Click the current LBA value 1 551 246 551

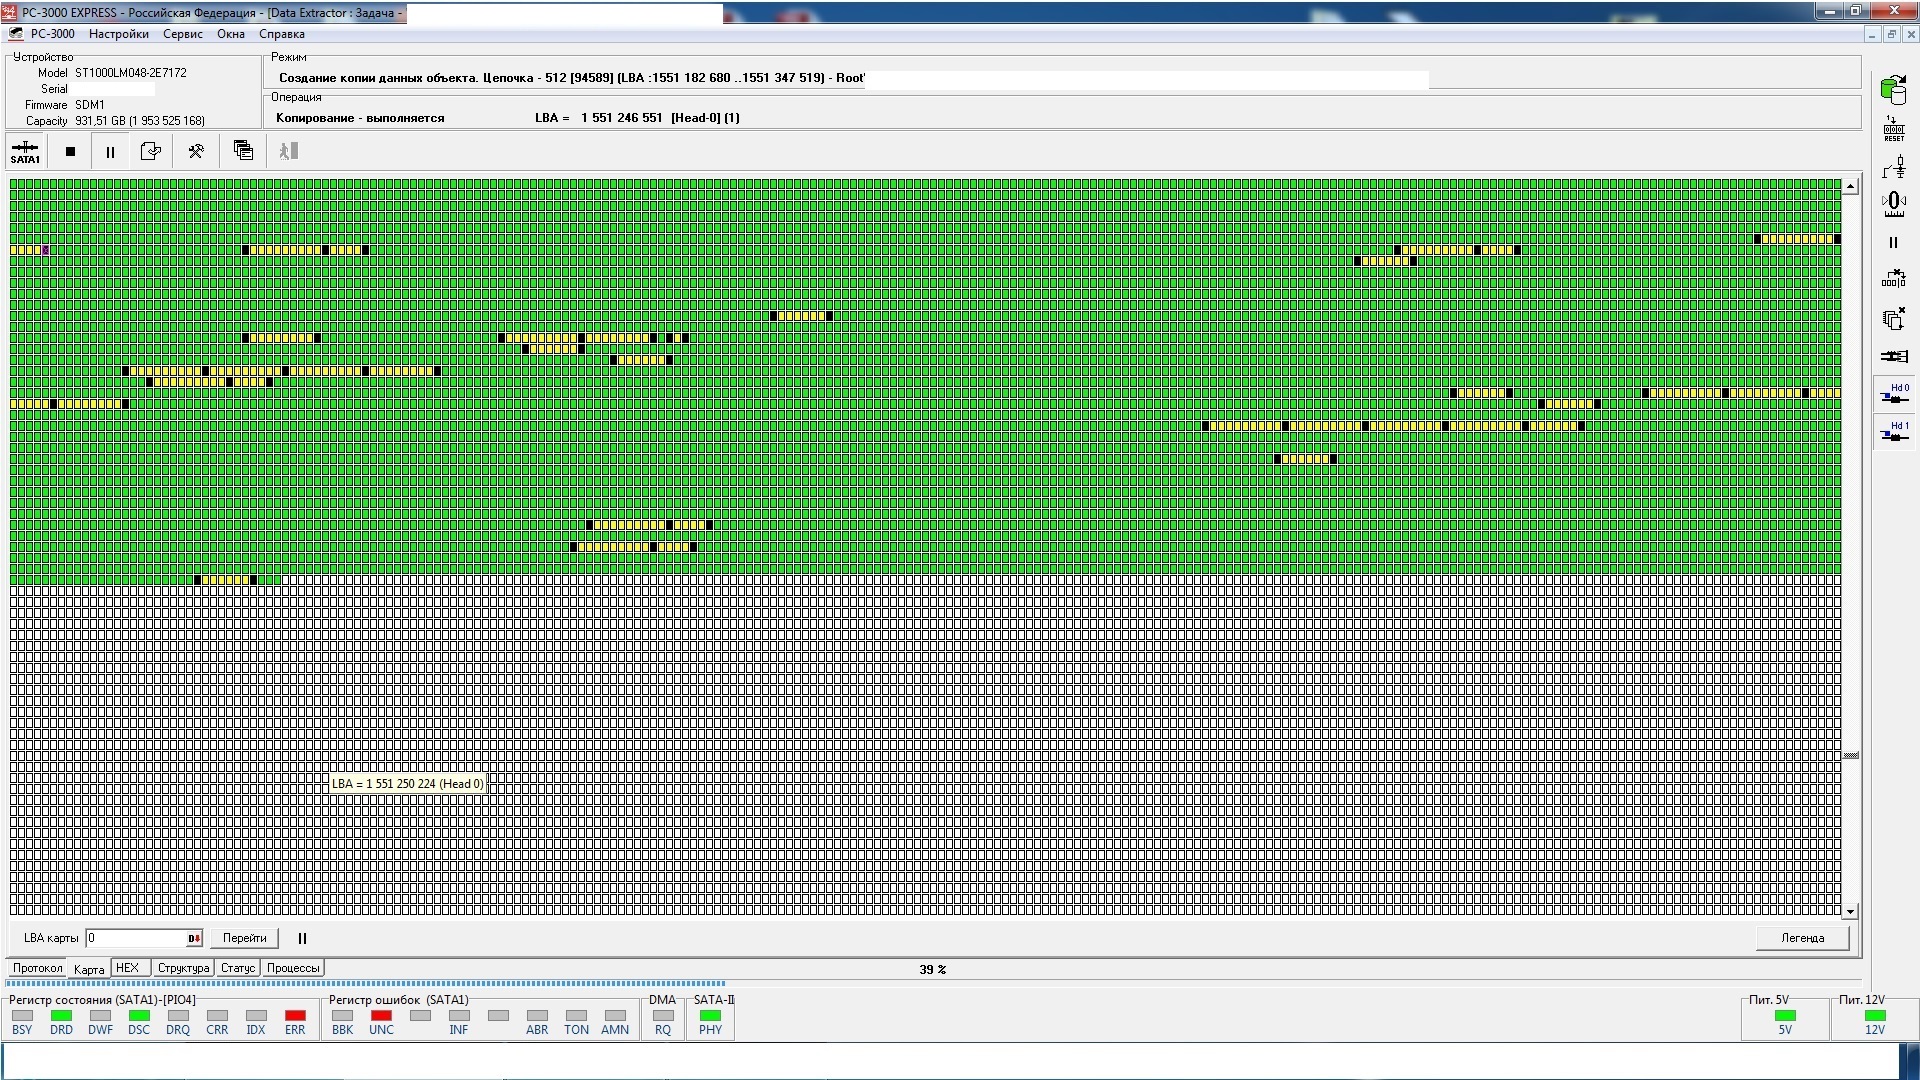point(621,118)
